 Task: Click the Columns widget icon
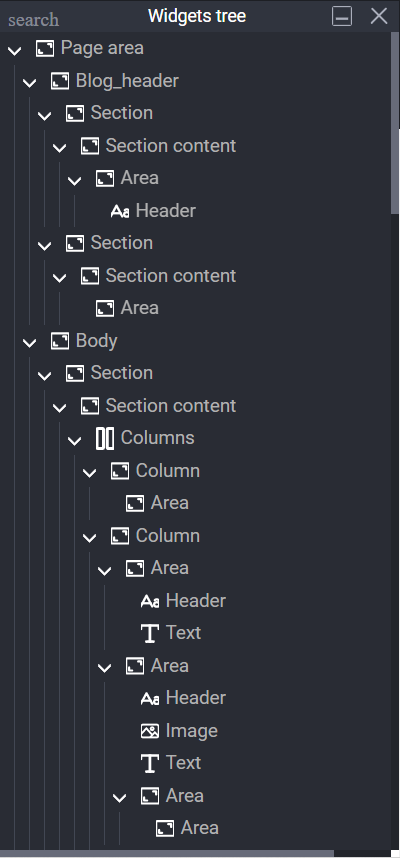tap(105, 438)
